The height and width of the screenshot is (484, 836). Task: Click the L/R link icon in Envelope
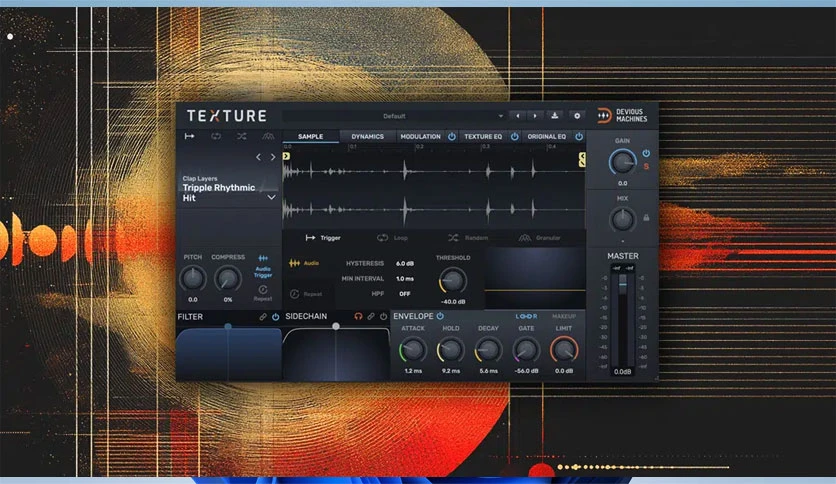(x=526, y=316)
